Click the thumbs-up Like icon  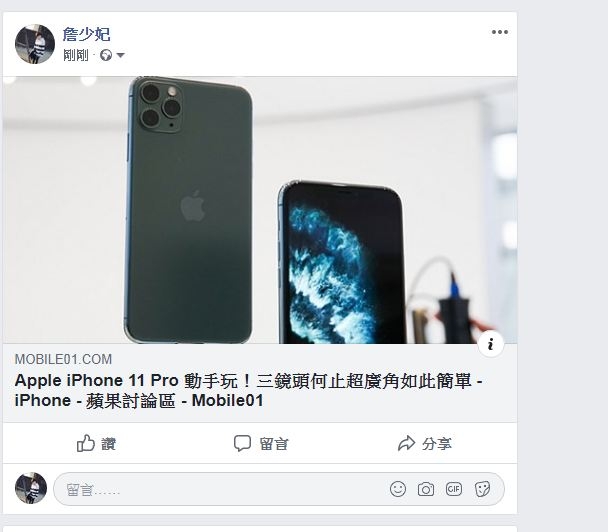(86, 443)
